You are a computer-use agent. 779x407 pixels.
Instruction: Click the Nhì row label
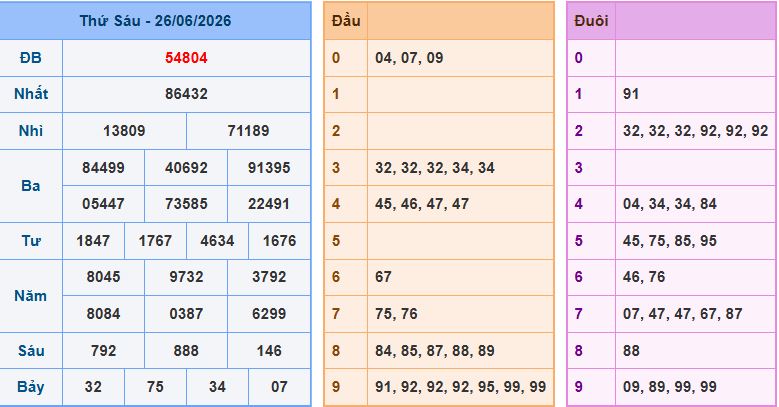click(31, 131)
